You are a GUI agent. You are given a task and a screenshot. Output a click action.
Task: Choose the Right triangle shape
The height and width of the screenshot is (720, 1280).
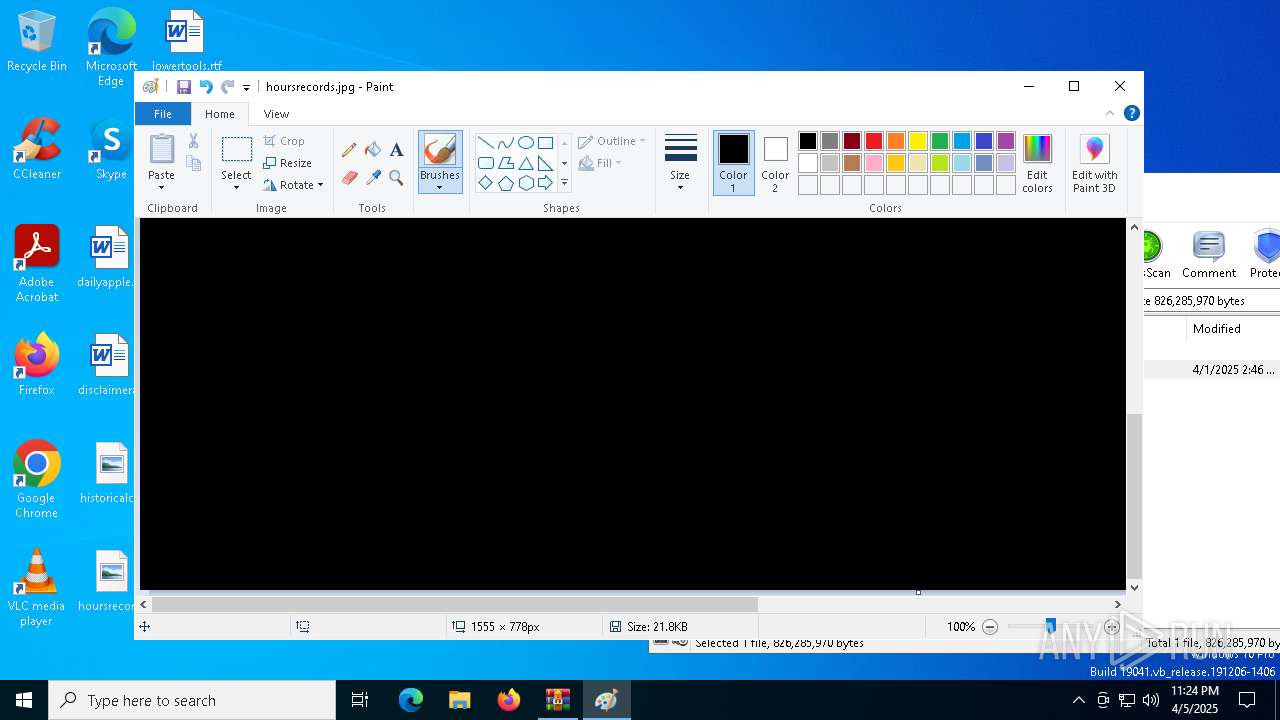pyautogui.click(x=545, y=163)
